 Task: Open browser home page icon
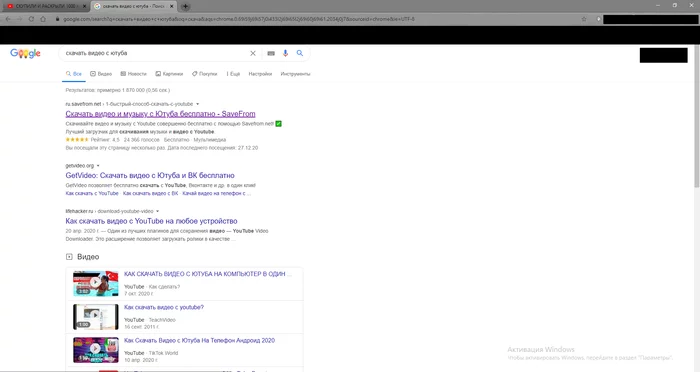pyautogui.click(x=43, y=19)
